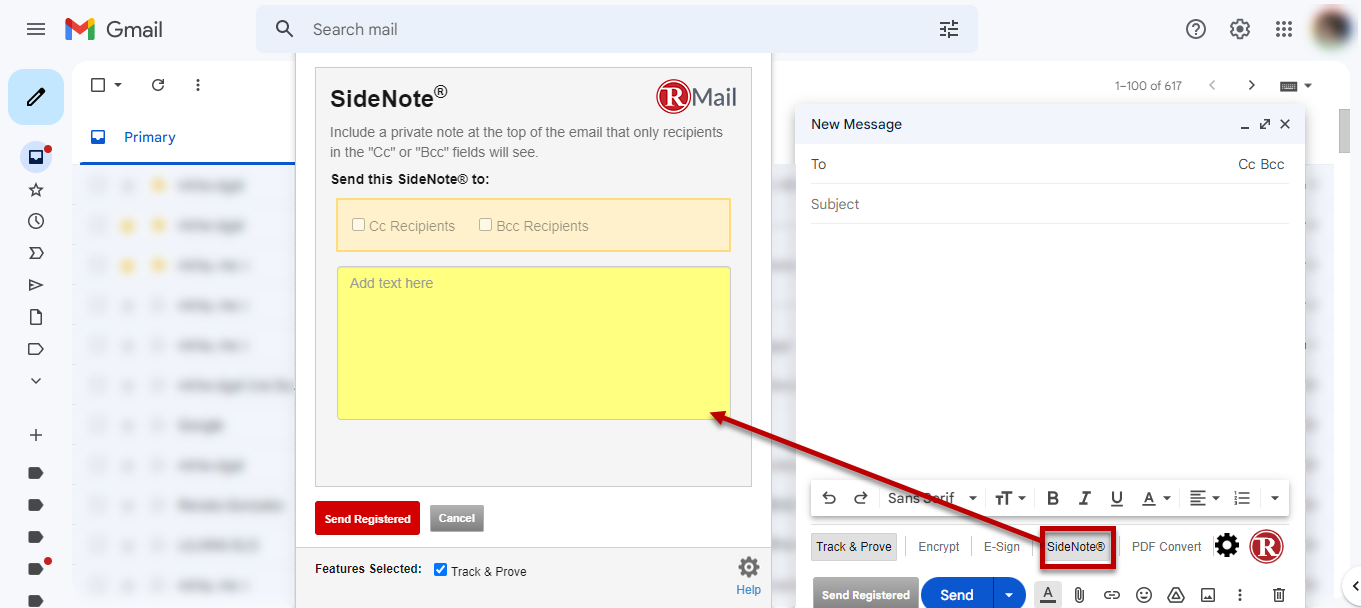Open the Send button dropdown arrow

pos(1009,594)
